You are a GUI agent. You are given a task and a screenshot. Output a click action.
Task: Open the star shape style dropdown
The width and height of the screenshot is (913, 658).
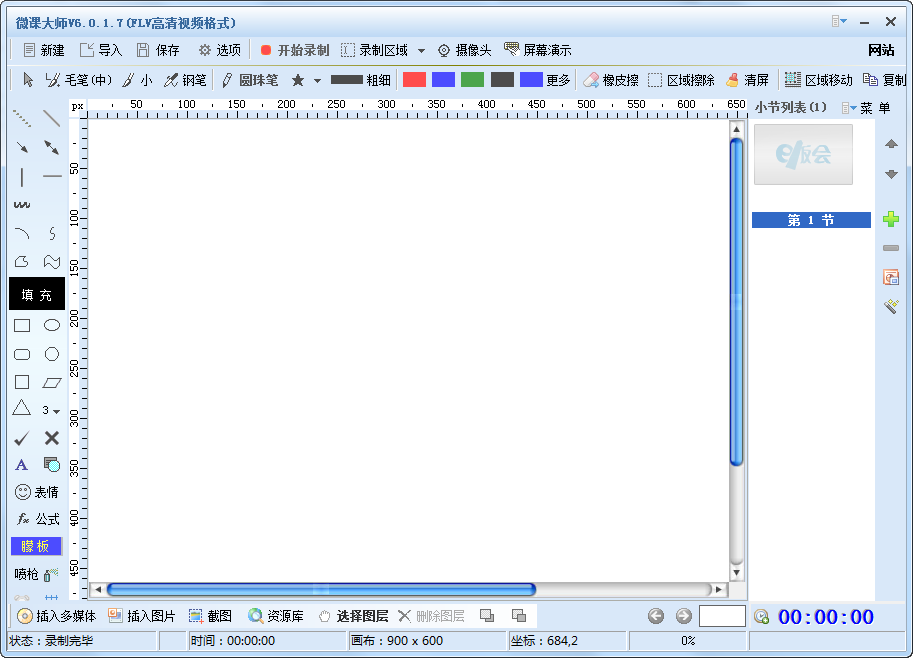315,80
